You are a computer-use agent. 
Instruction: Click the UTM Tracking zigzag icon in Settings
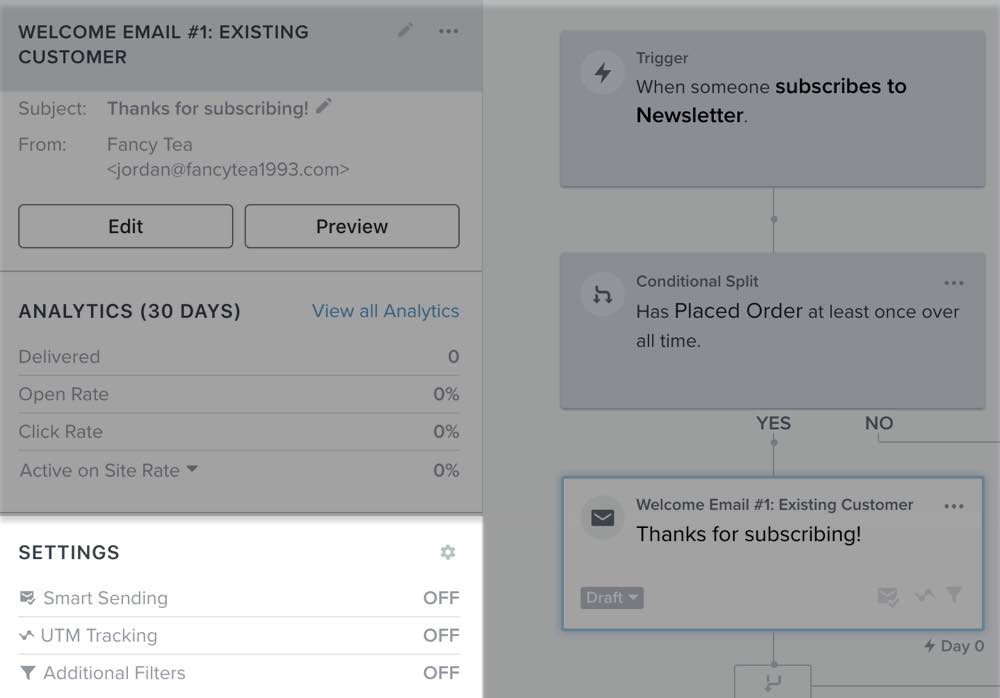pos(28,635)
